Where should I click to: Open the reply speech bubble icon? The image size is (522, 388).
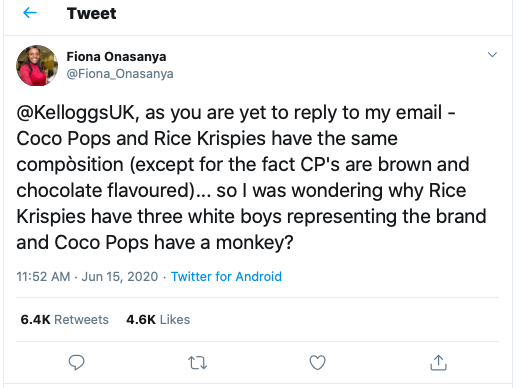coord(76,363)
